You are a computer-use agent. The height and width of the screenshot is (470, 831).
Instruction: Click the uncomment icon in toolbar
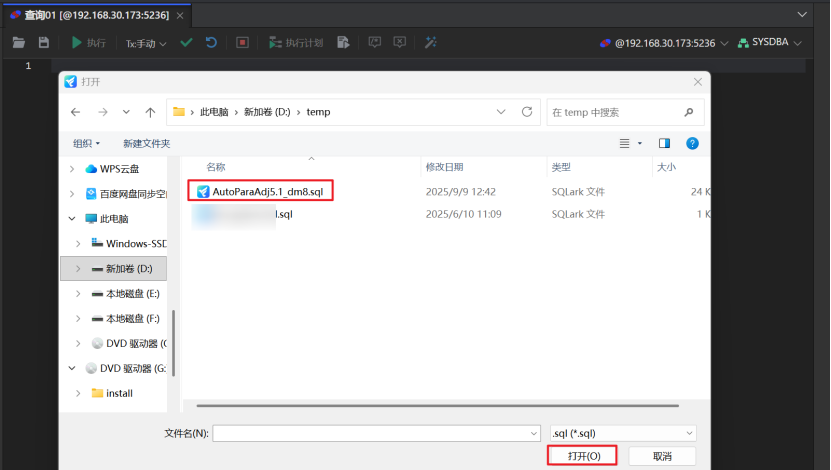400,42
